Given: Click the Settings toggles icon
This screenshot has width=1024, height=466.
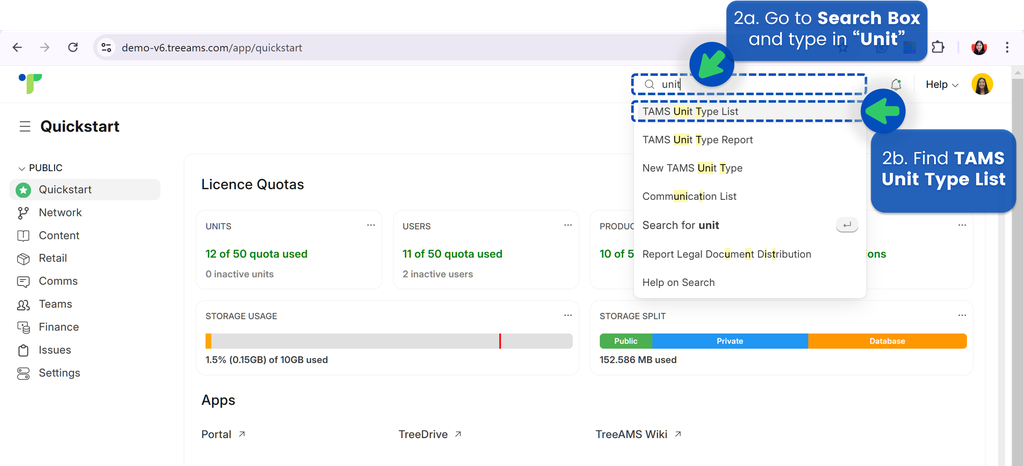Looking at the screenshot, I should (24, 373).
